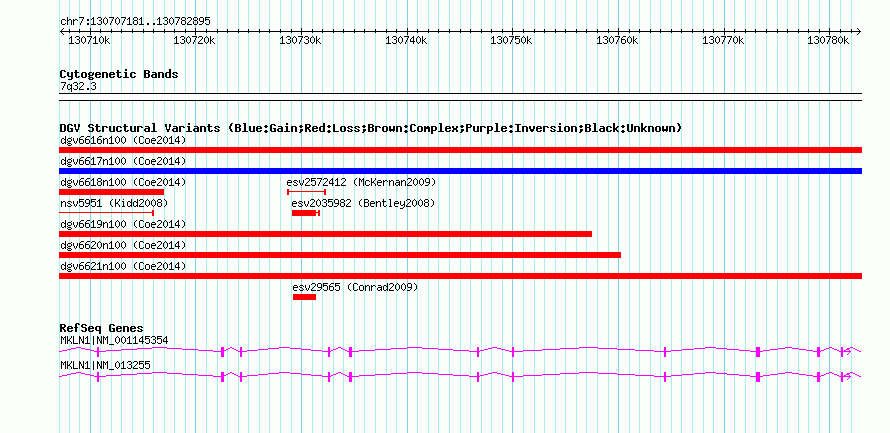Click the Cytogenetic Bands track title
The image size is (890, 433).
(x=119, y=74)
